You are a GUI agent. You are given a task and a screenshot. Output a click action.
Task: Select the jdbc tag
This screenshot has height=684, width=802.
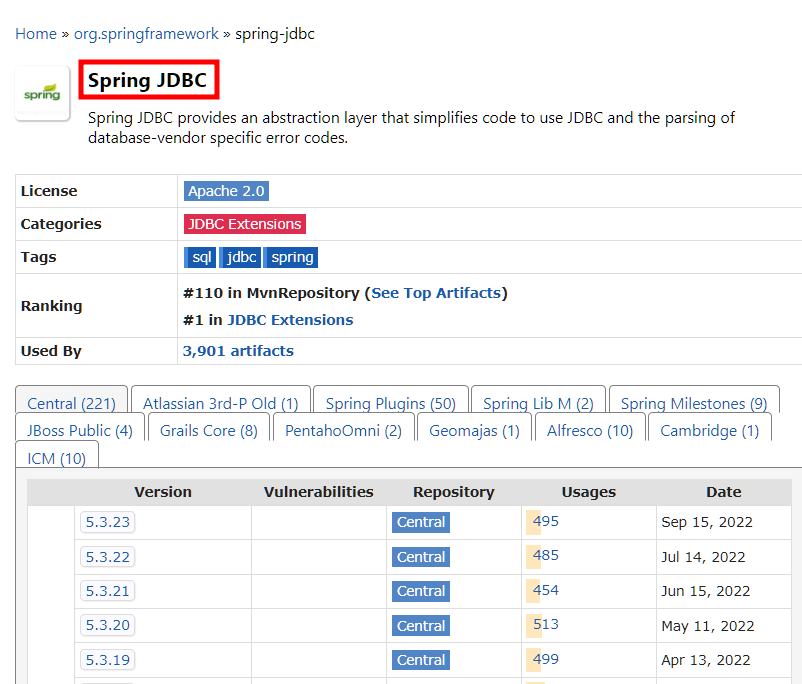pyautogui.click(x=240, y=257)
